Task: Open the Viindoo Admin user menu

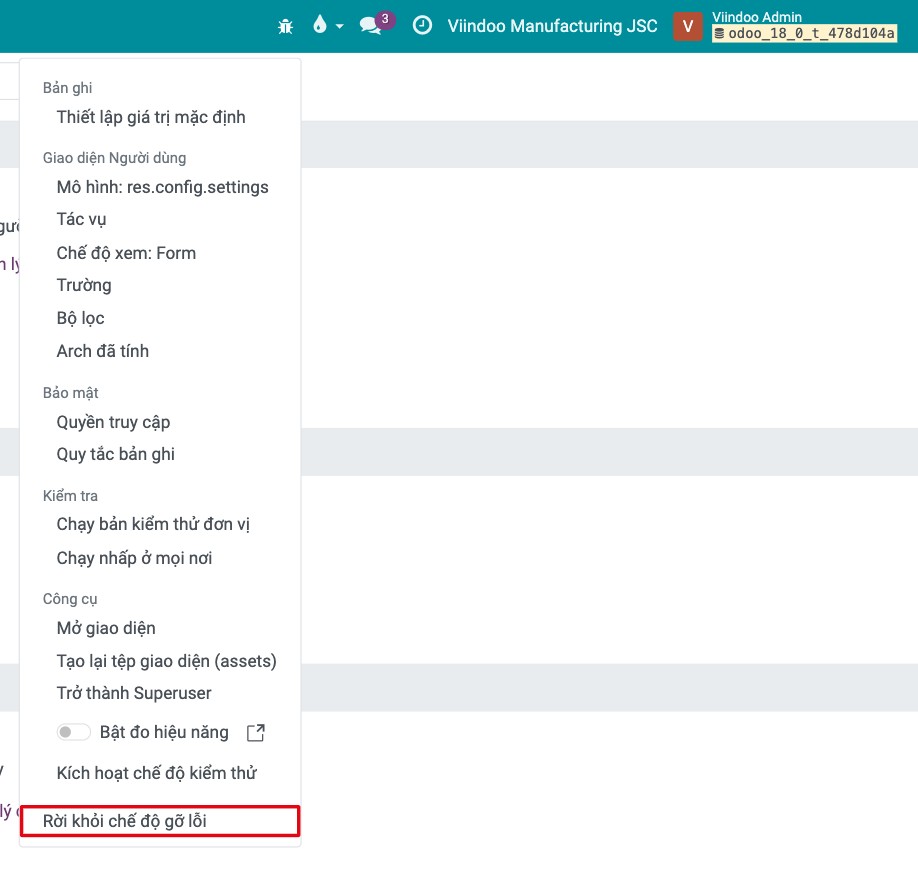Action: (756, 17)
